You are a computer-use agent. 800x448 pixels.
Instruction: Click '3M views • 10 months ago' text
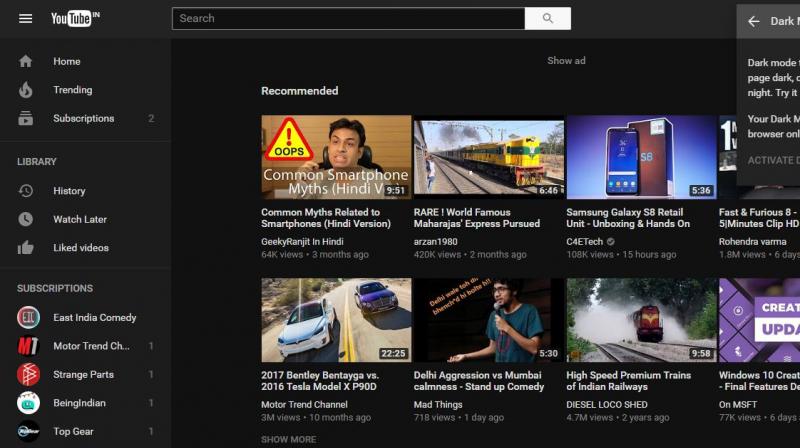coord(316,417)
